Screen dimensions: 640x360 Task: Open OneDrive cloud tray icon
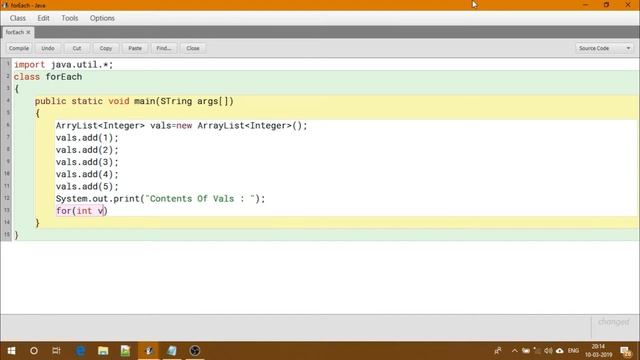[560, 351]
